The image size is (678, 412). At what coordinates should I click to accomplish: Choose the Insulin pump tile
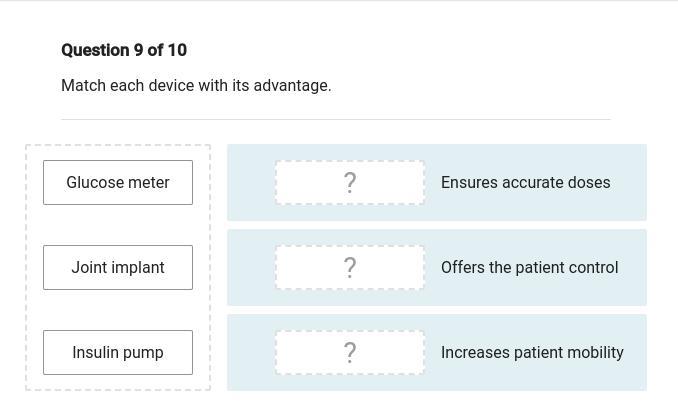click(x=118, y=352)
